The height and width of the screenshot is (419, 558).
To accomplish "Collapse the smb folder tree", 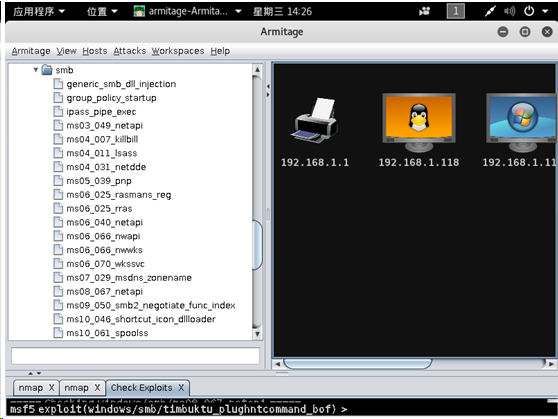I will tap(36, 70).
